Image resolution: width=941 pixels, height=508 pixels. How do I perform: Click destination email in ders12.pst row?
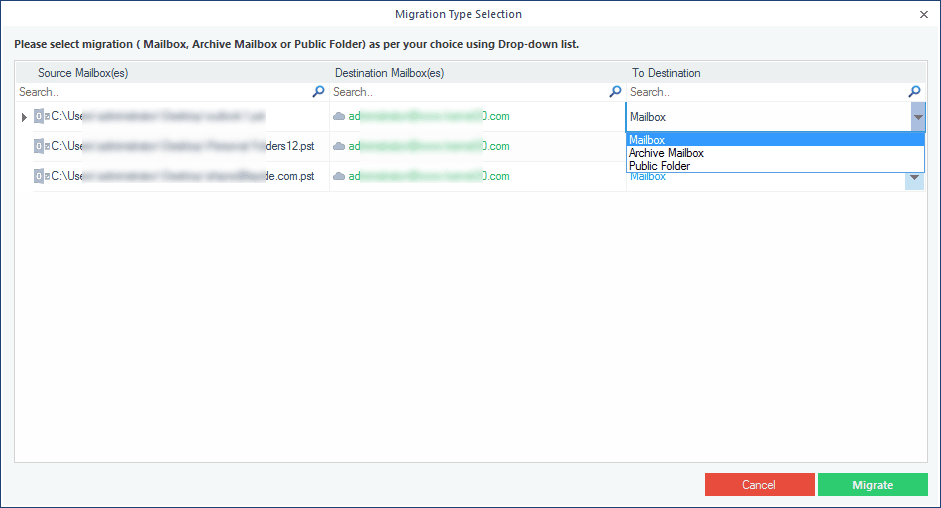point(429,146)
